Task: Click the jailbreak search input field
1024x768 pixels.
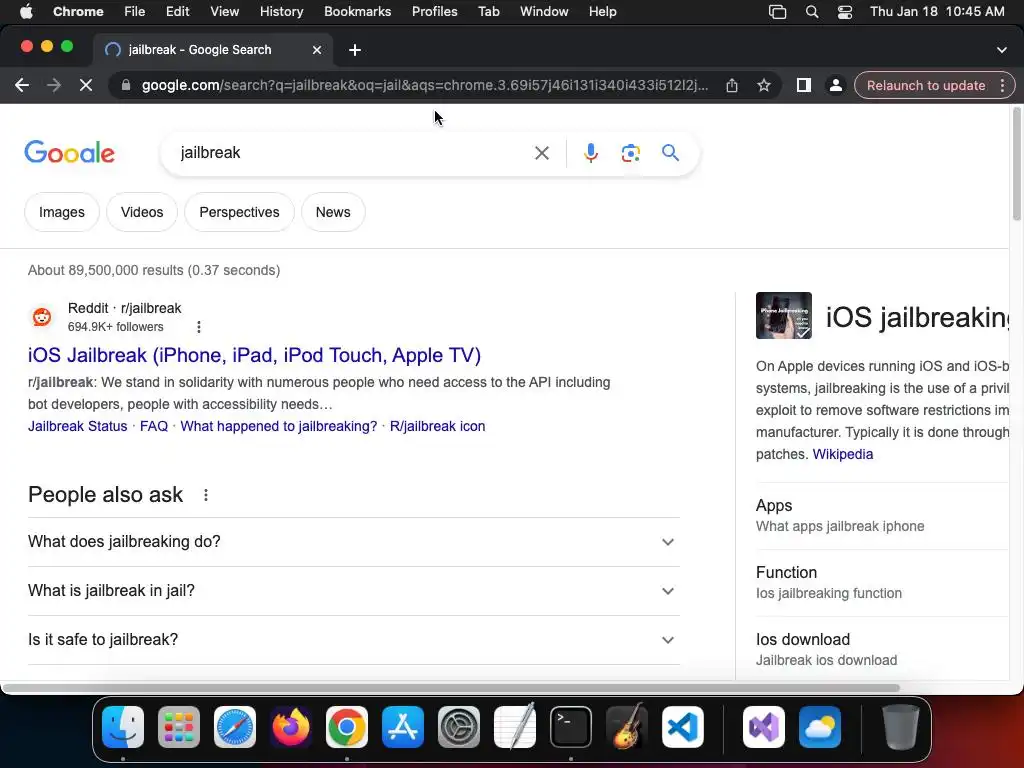Action: (x=353, y=153)
